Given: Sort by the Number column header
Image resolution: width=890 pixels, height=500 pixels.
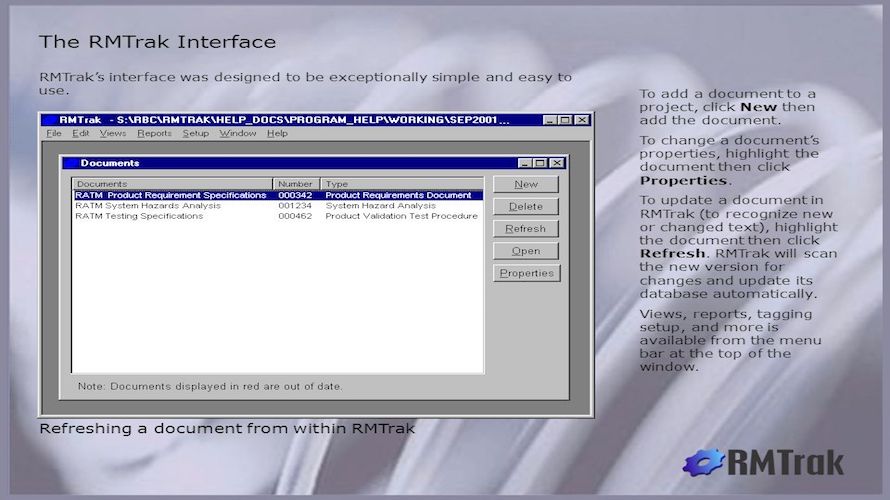Looking at the screenshot, I should click(x=296, y=184).
